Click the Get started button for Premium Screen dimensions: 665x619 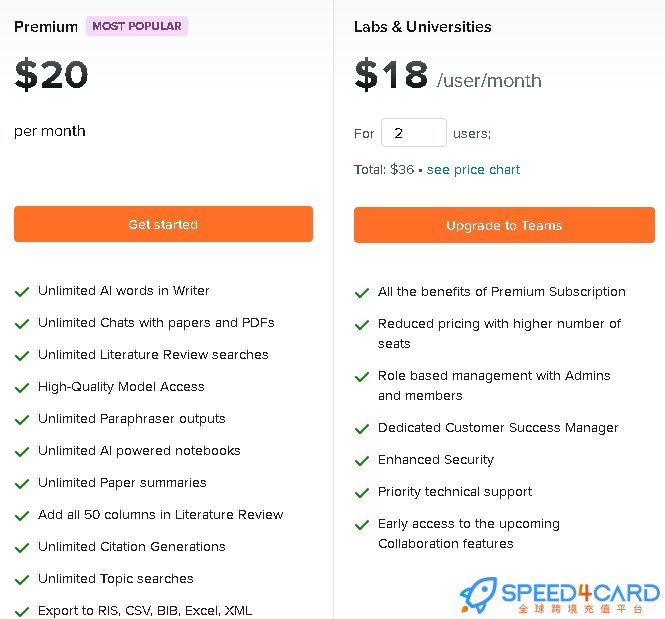click(x=163, y=224)
